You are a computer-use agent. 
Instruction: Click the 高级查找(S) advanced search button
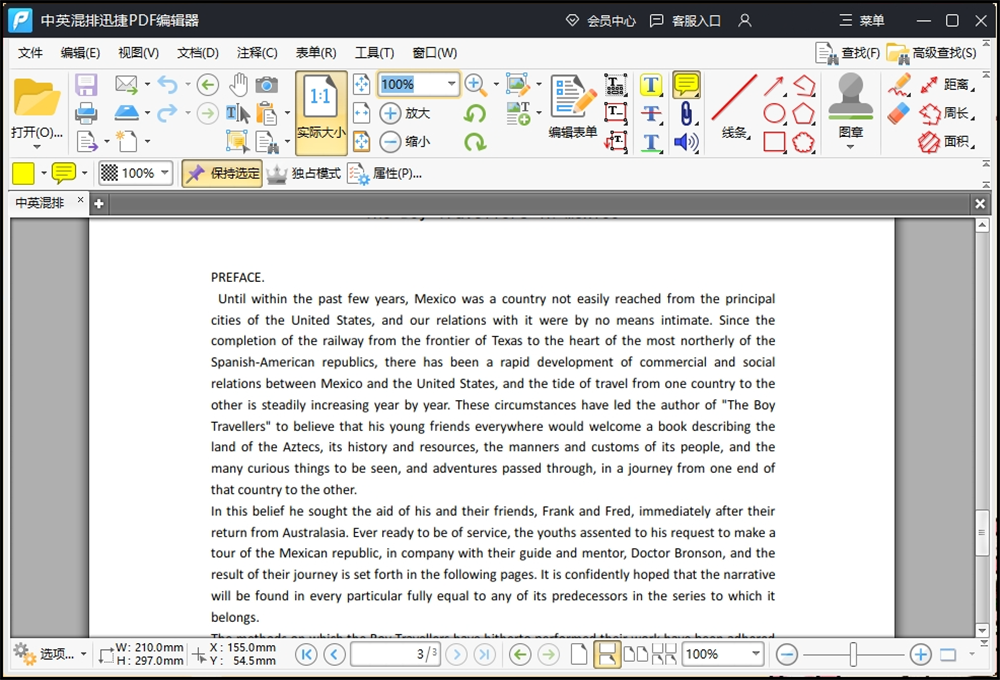[932, 53]
